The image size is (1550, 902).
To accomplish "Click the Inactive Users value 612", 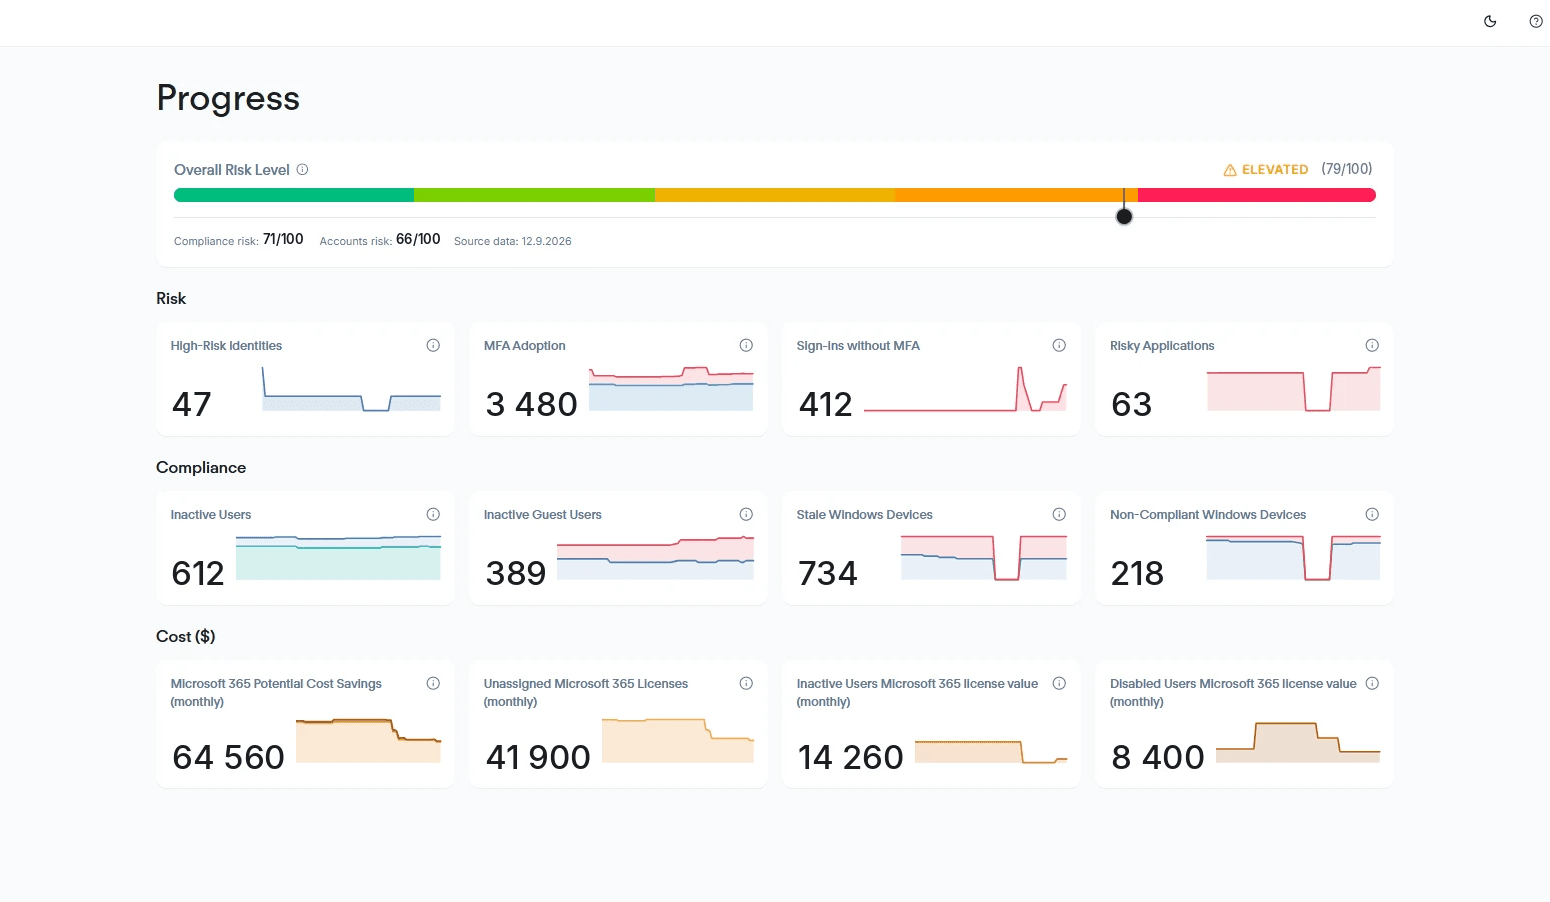I will pos(198,573).
